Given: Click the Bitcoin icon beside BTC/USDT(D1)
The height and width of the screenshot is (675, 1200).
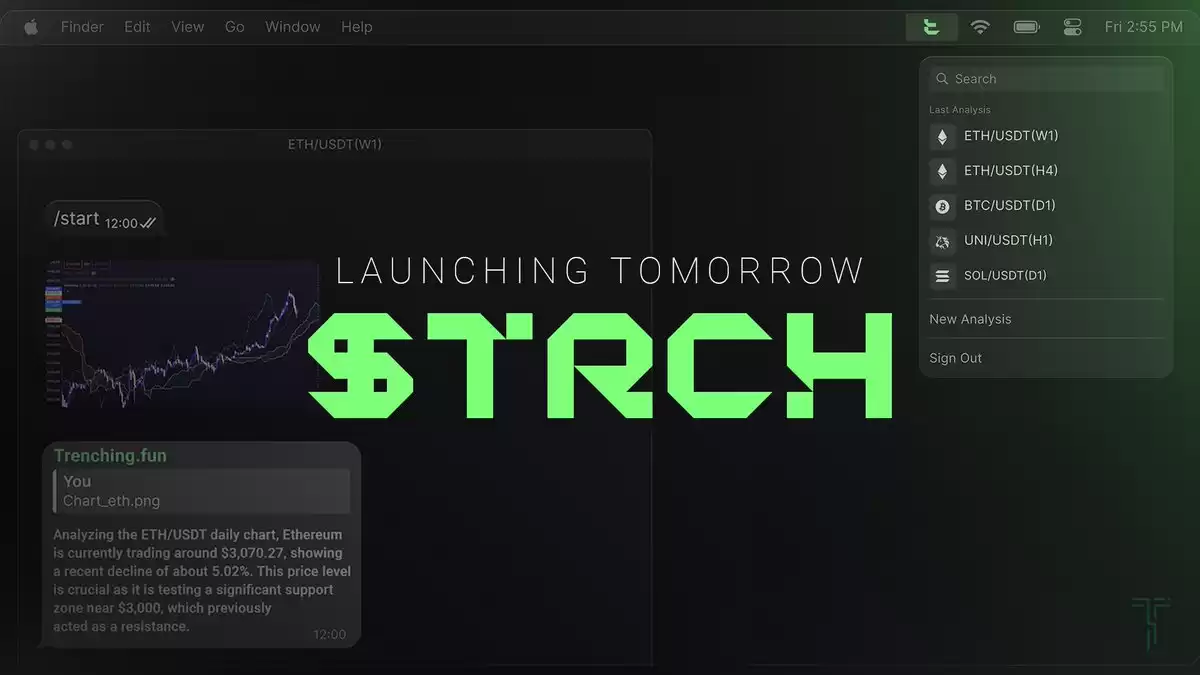Looking at the screenshot, I should point(942,206).
